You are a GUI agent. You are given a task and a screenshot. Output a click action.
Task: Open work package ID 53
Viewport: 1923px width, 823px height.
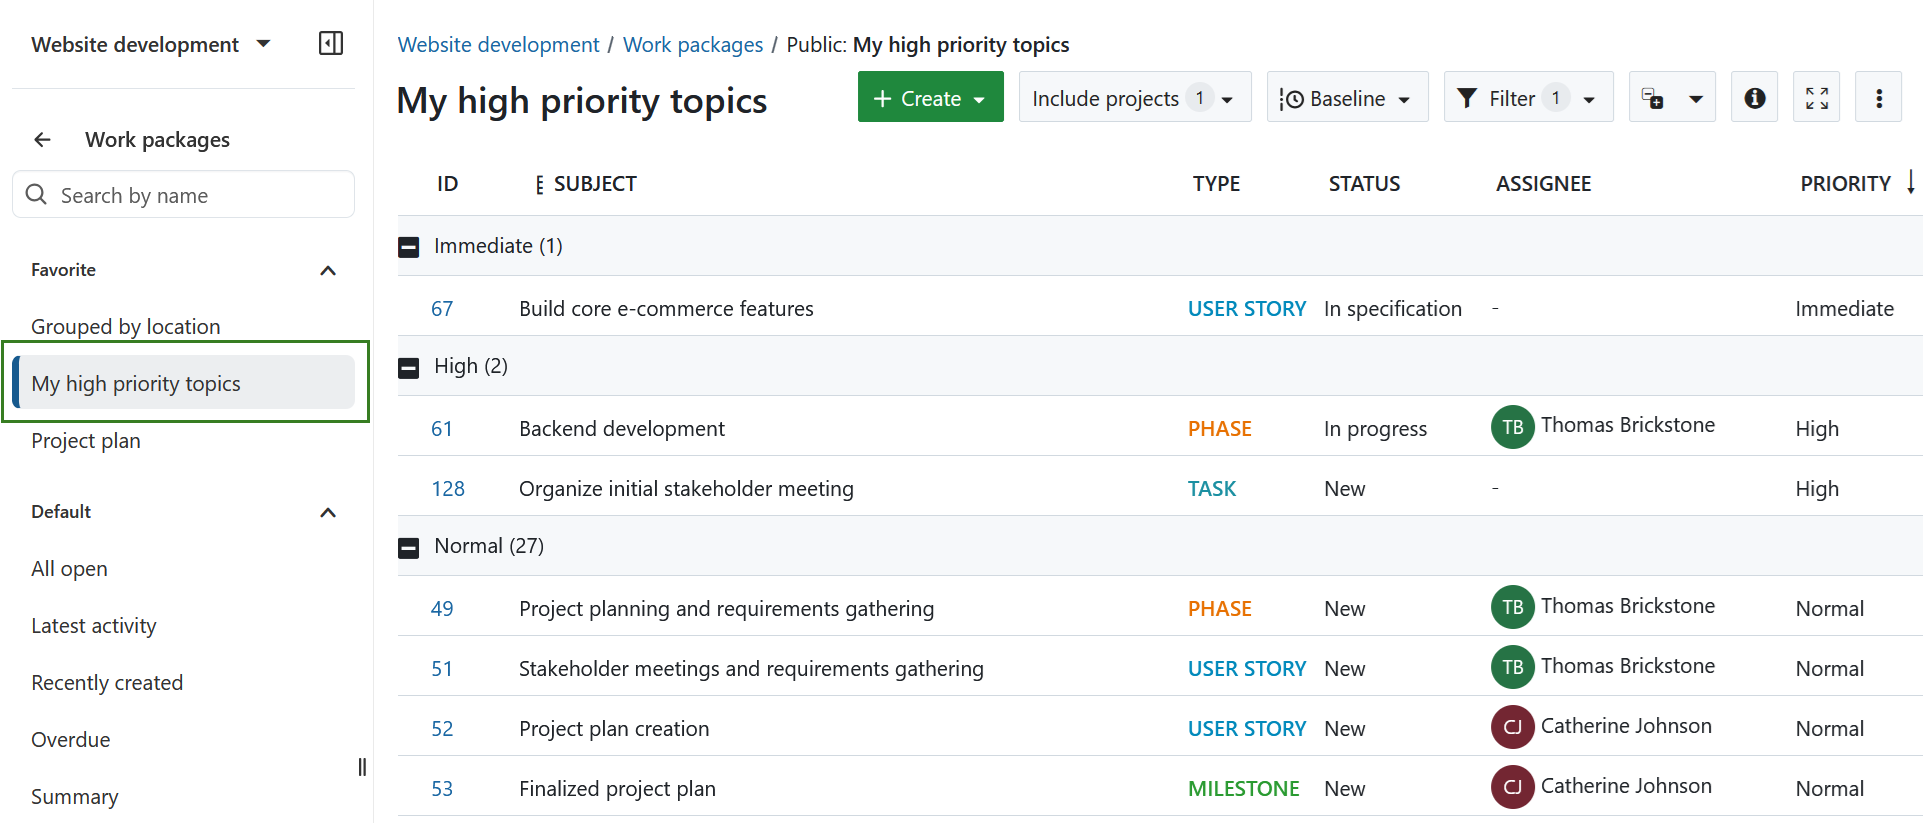tap(442, 788)
